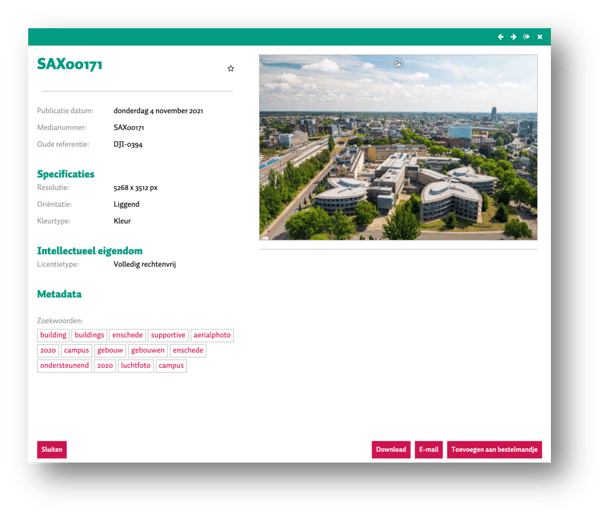Click the E-mail button
This screenshot has width=608, height=519.
428,450
